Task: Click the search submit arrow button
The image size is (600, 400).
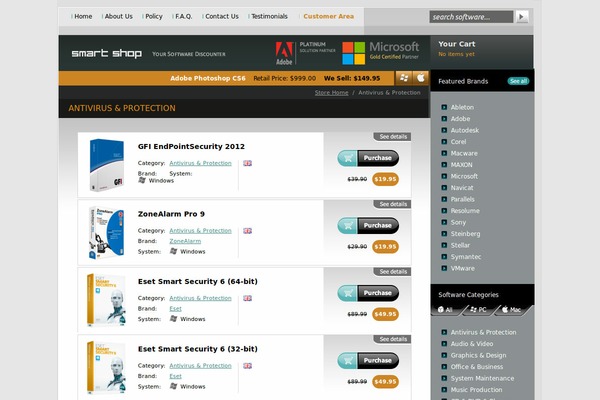Action: [x=521, y=16]
